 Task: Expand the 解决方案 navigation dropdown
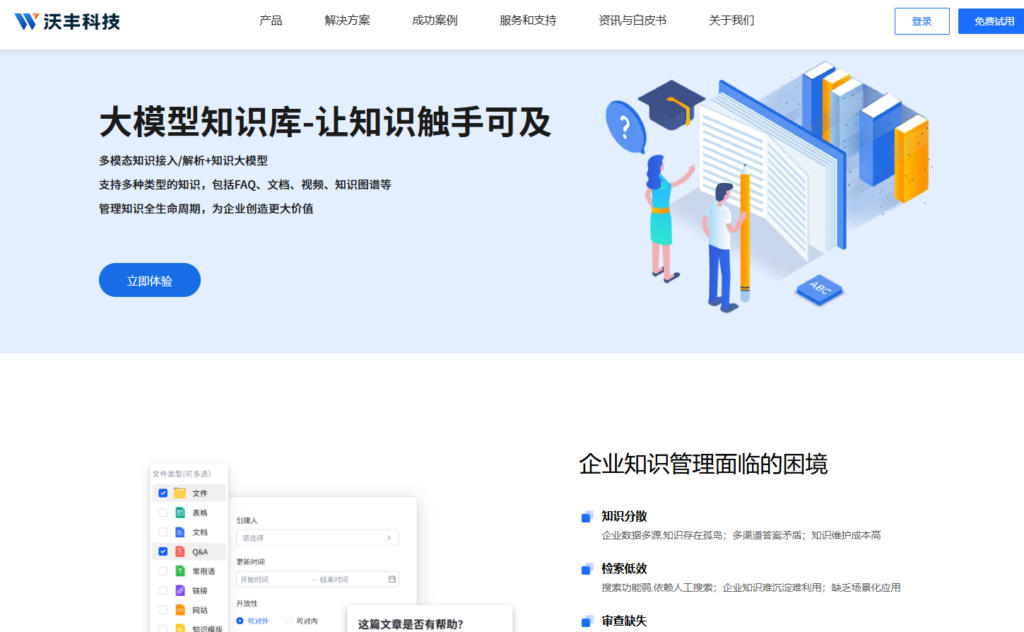tap(345, 19)
